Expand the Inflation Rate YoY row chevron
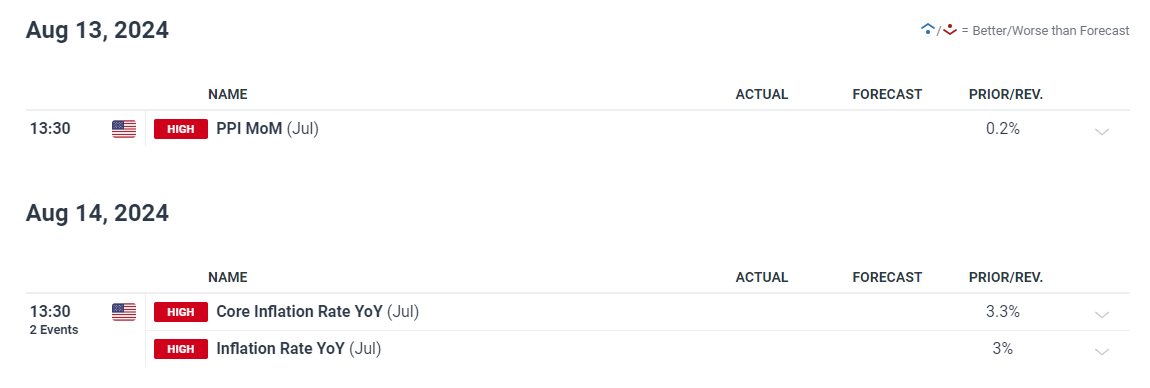 click(x=1102, y=351)
